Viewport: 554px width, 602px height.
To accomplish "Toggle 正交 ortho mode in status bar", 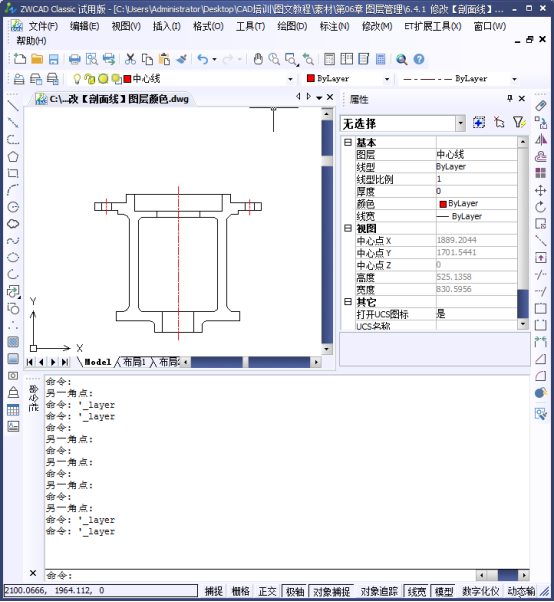I will coord(268,591).
